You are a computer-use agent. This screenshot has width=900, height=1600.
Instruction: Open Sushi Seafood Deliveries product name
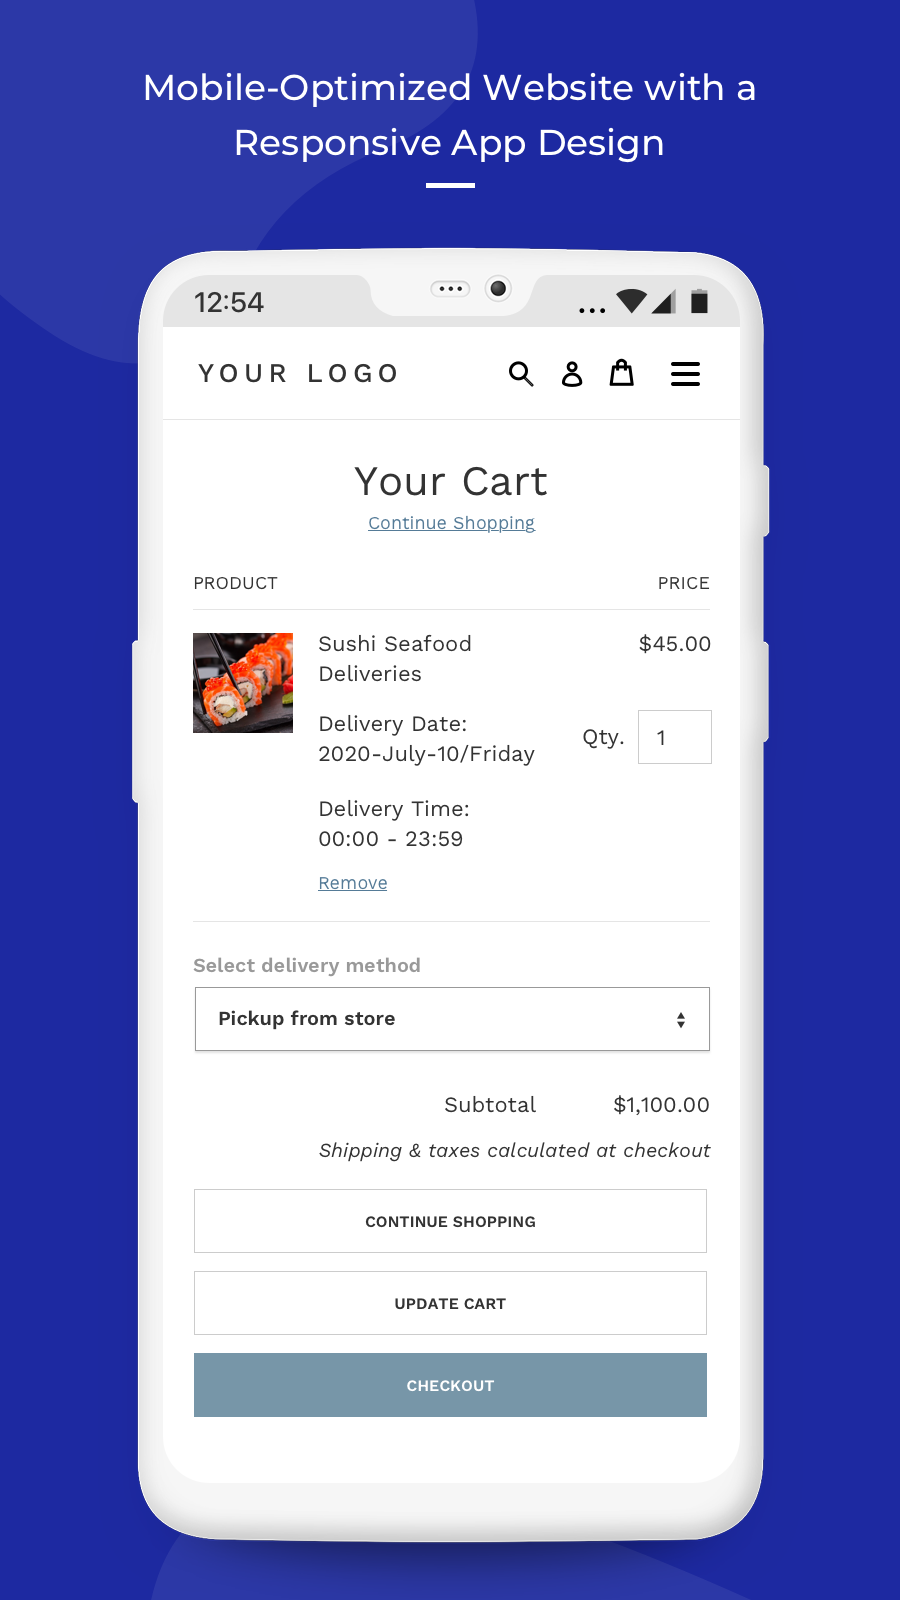click(x=395, y=658)
